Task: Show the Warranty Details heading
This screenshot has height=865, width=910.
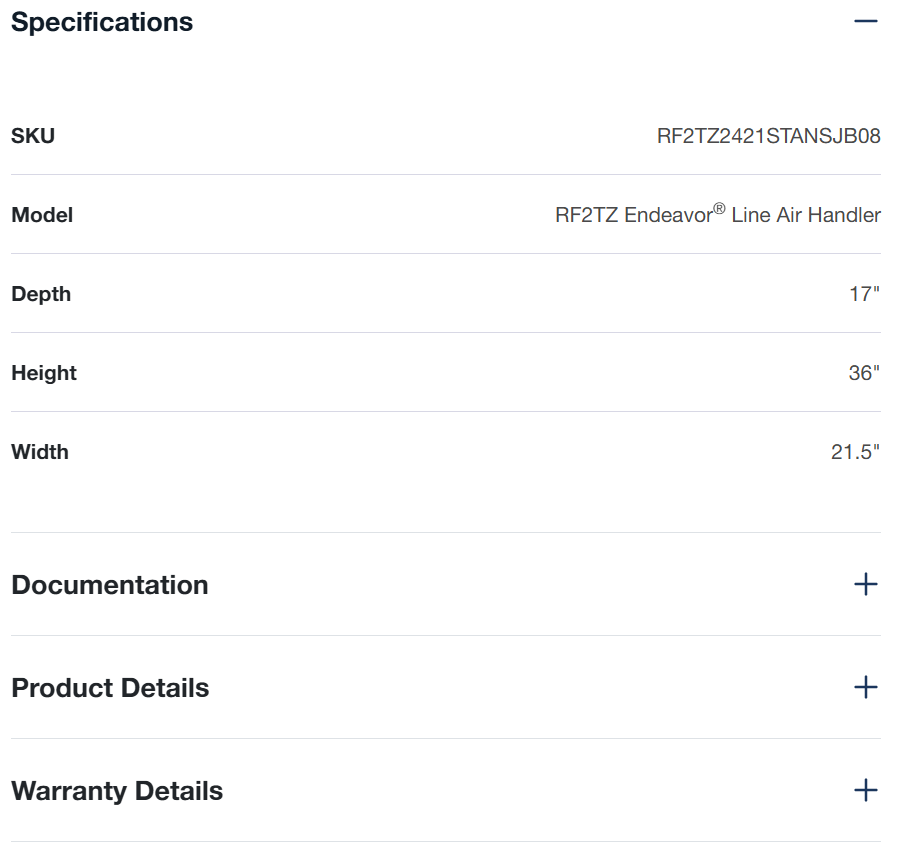Action: (117, 791)
